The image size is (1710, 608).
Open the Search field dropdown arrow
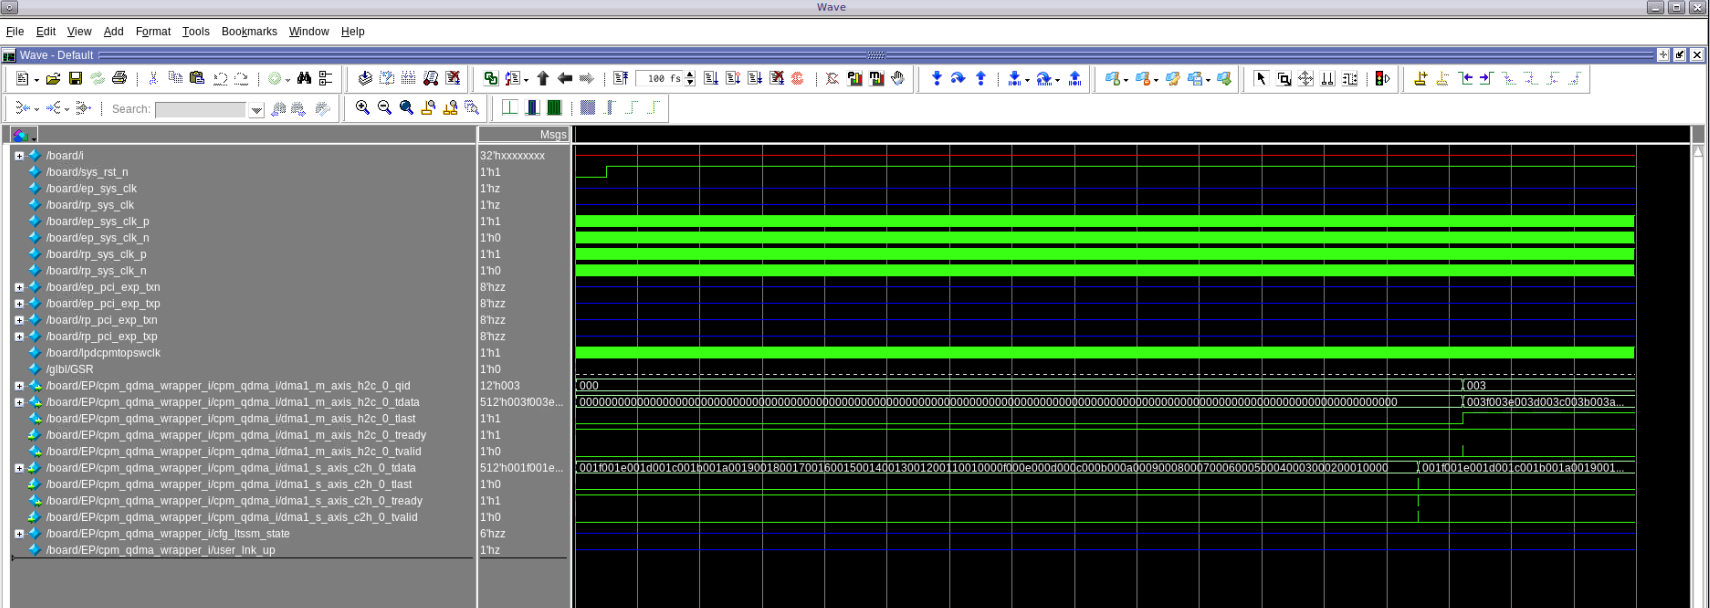click(257, 110)
